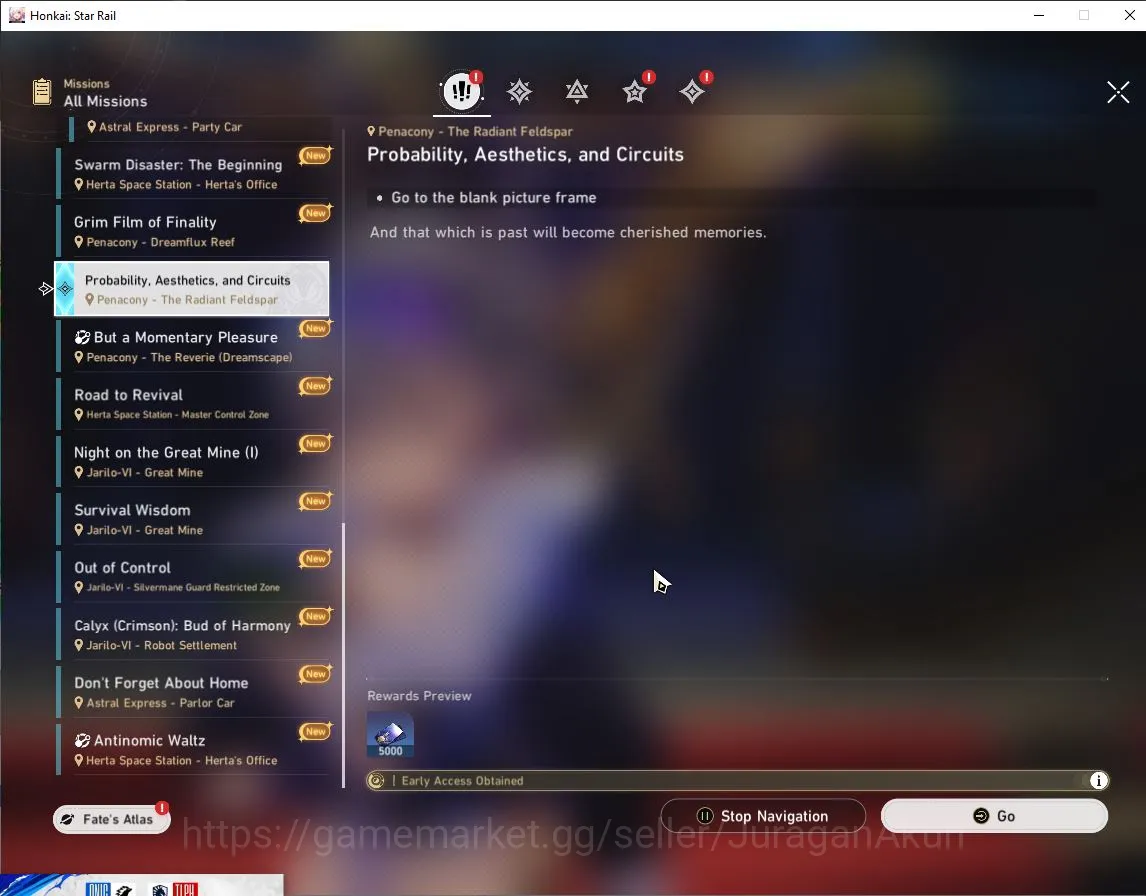Select the Road to Revival mission
The width and height of the screenshot is (1146, 896).
(193, 403)
